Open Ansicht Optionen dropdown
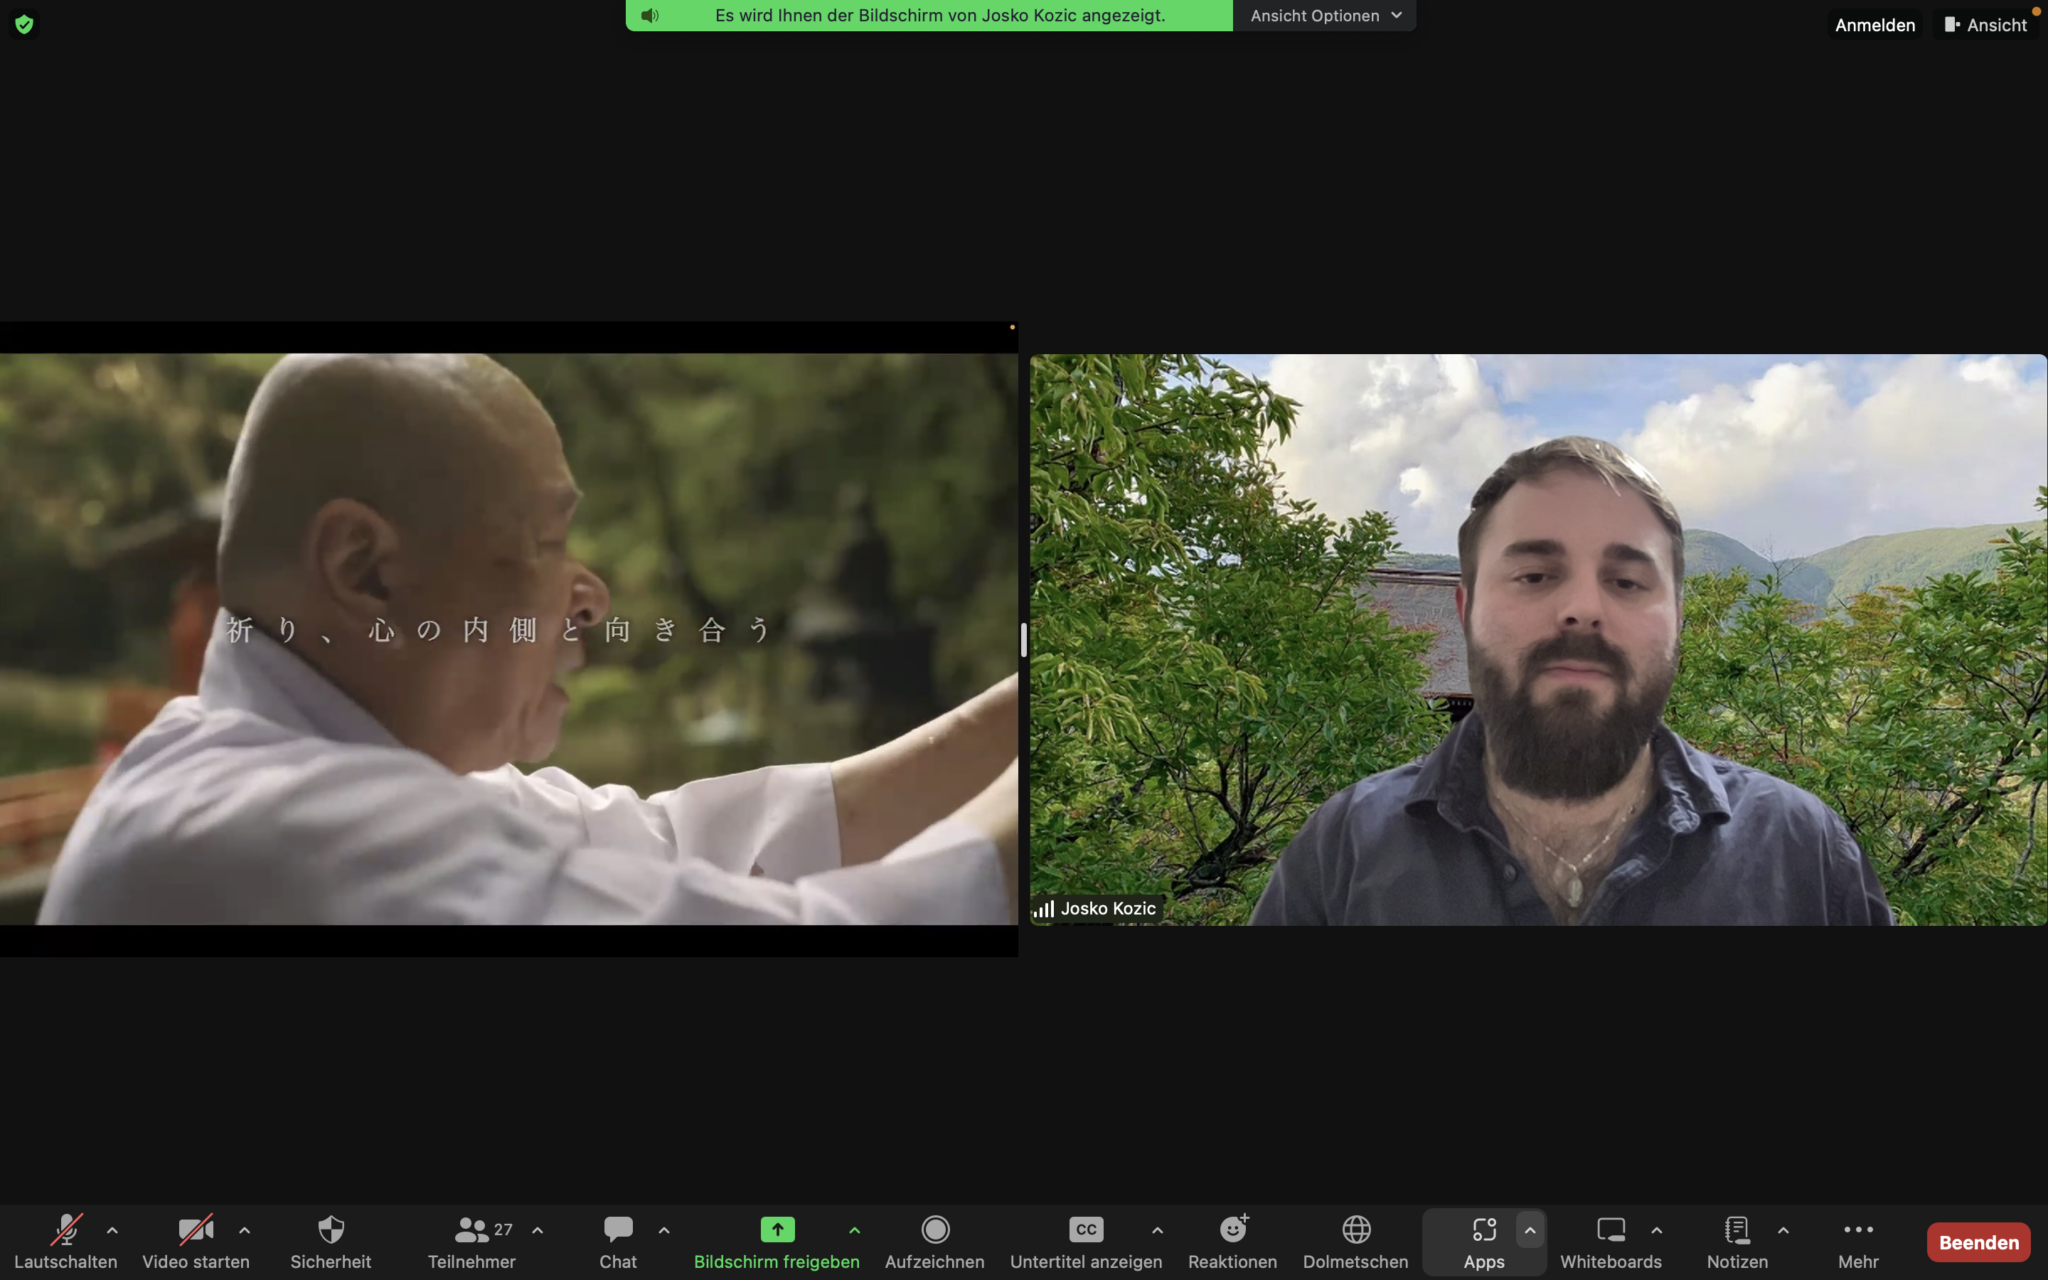 (1325, 15)
